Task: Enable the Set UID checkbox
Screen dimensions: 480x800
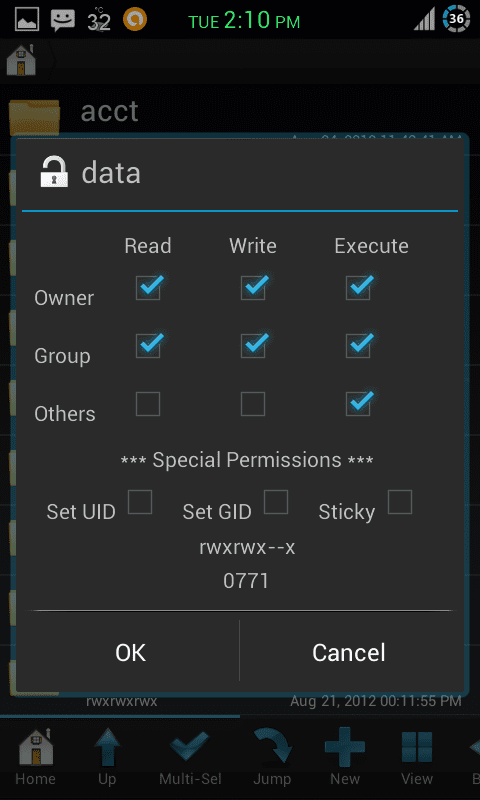Action: tap(140, 502)
